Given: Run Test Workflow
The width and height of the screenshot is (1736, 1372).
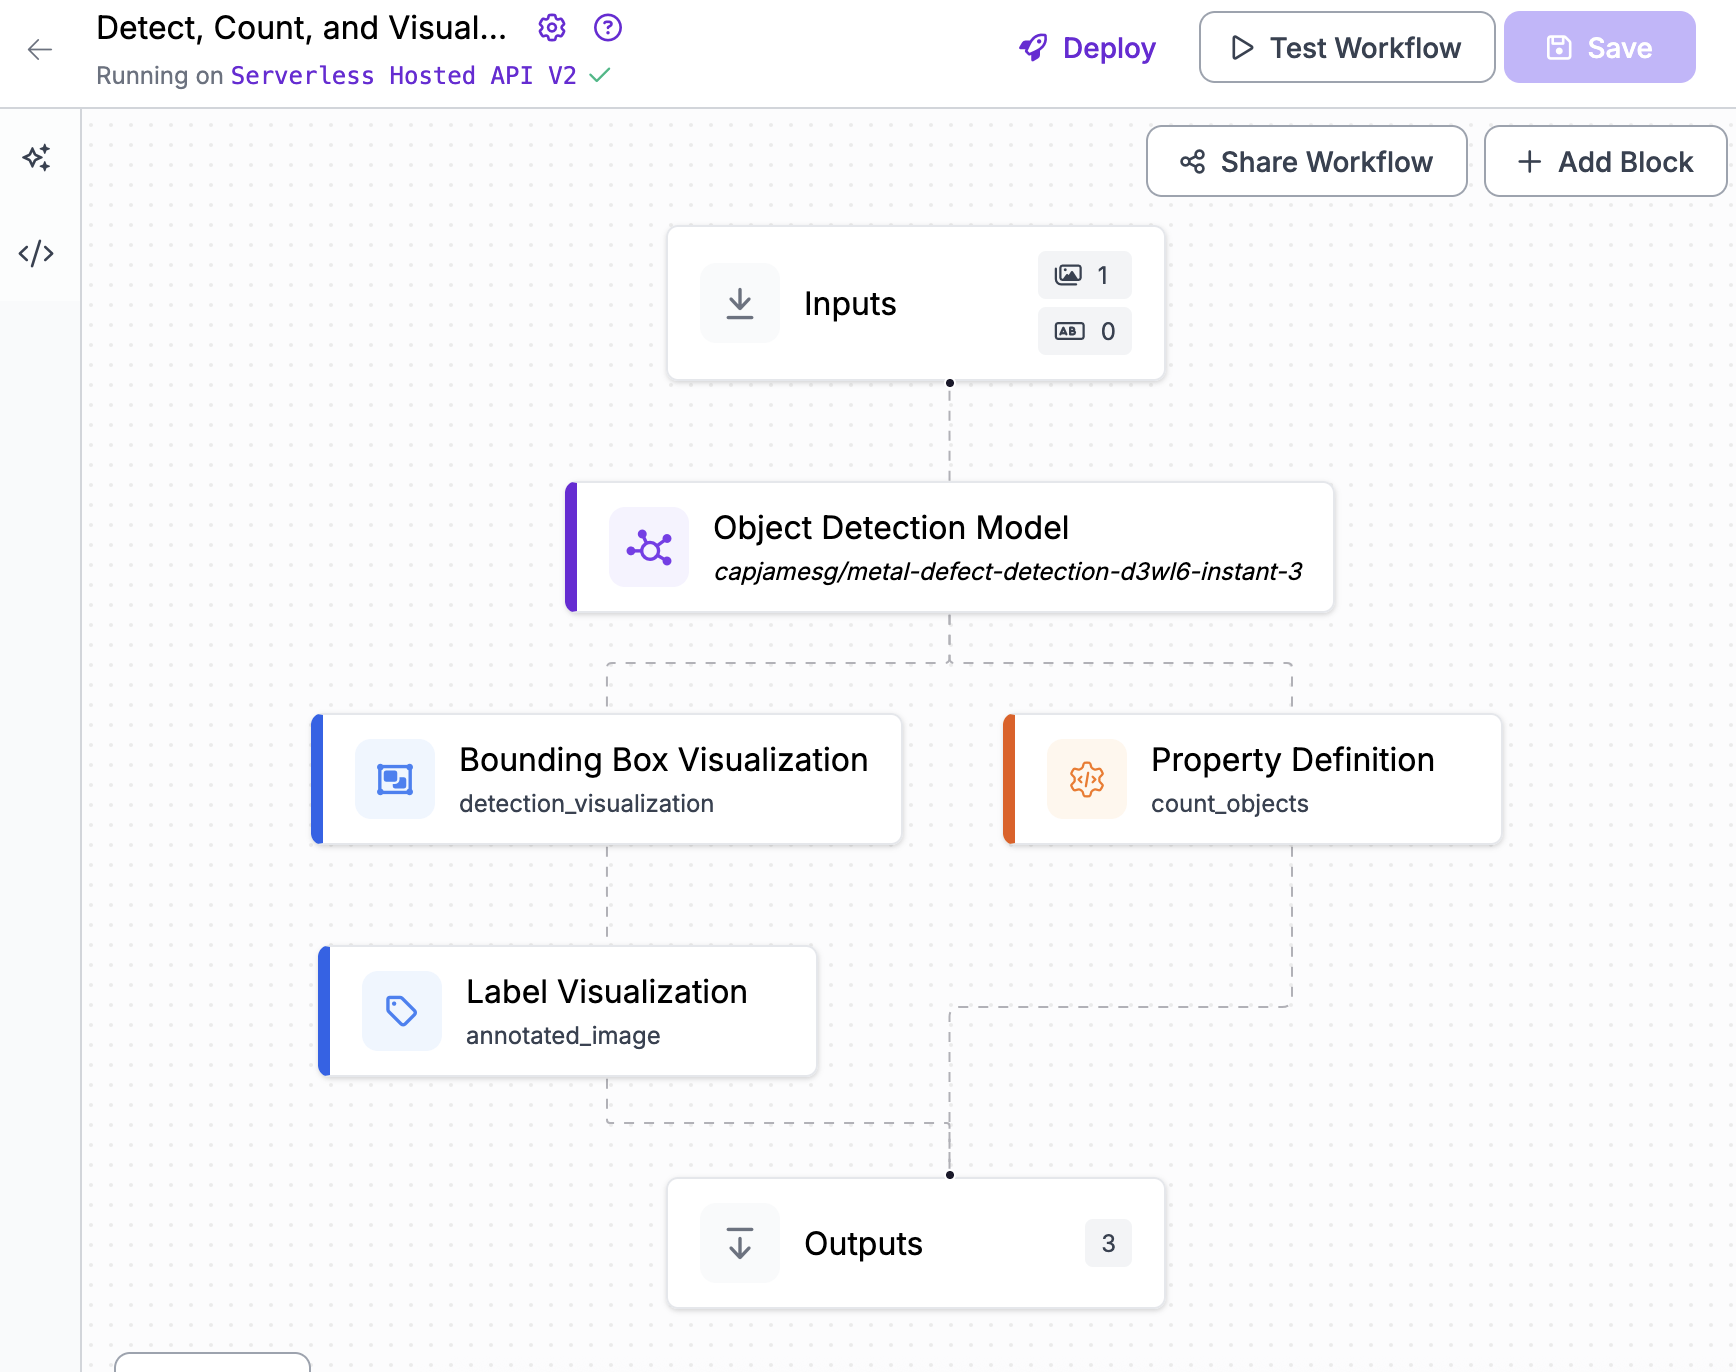Looking at the screenshot, I should [x=1346, y=48].
